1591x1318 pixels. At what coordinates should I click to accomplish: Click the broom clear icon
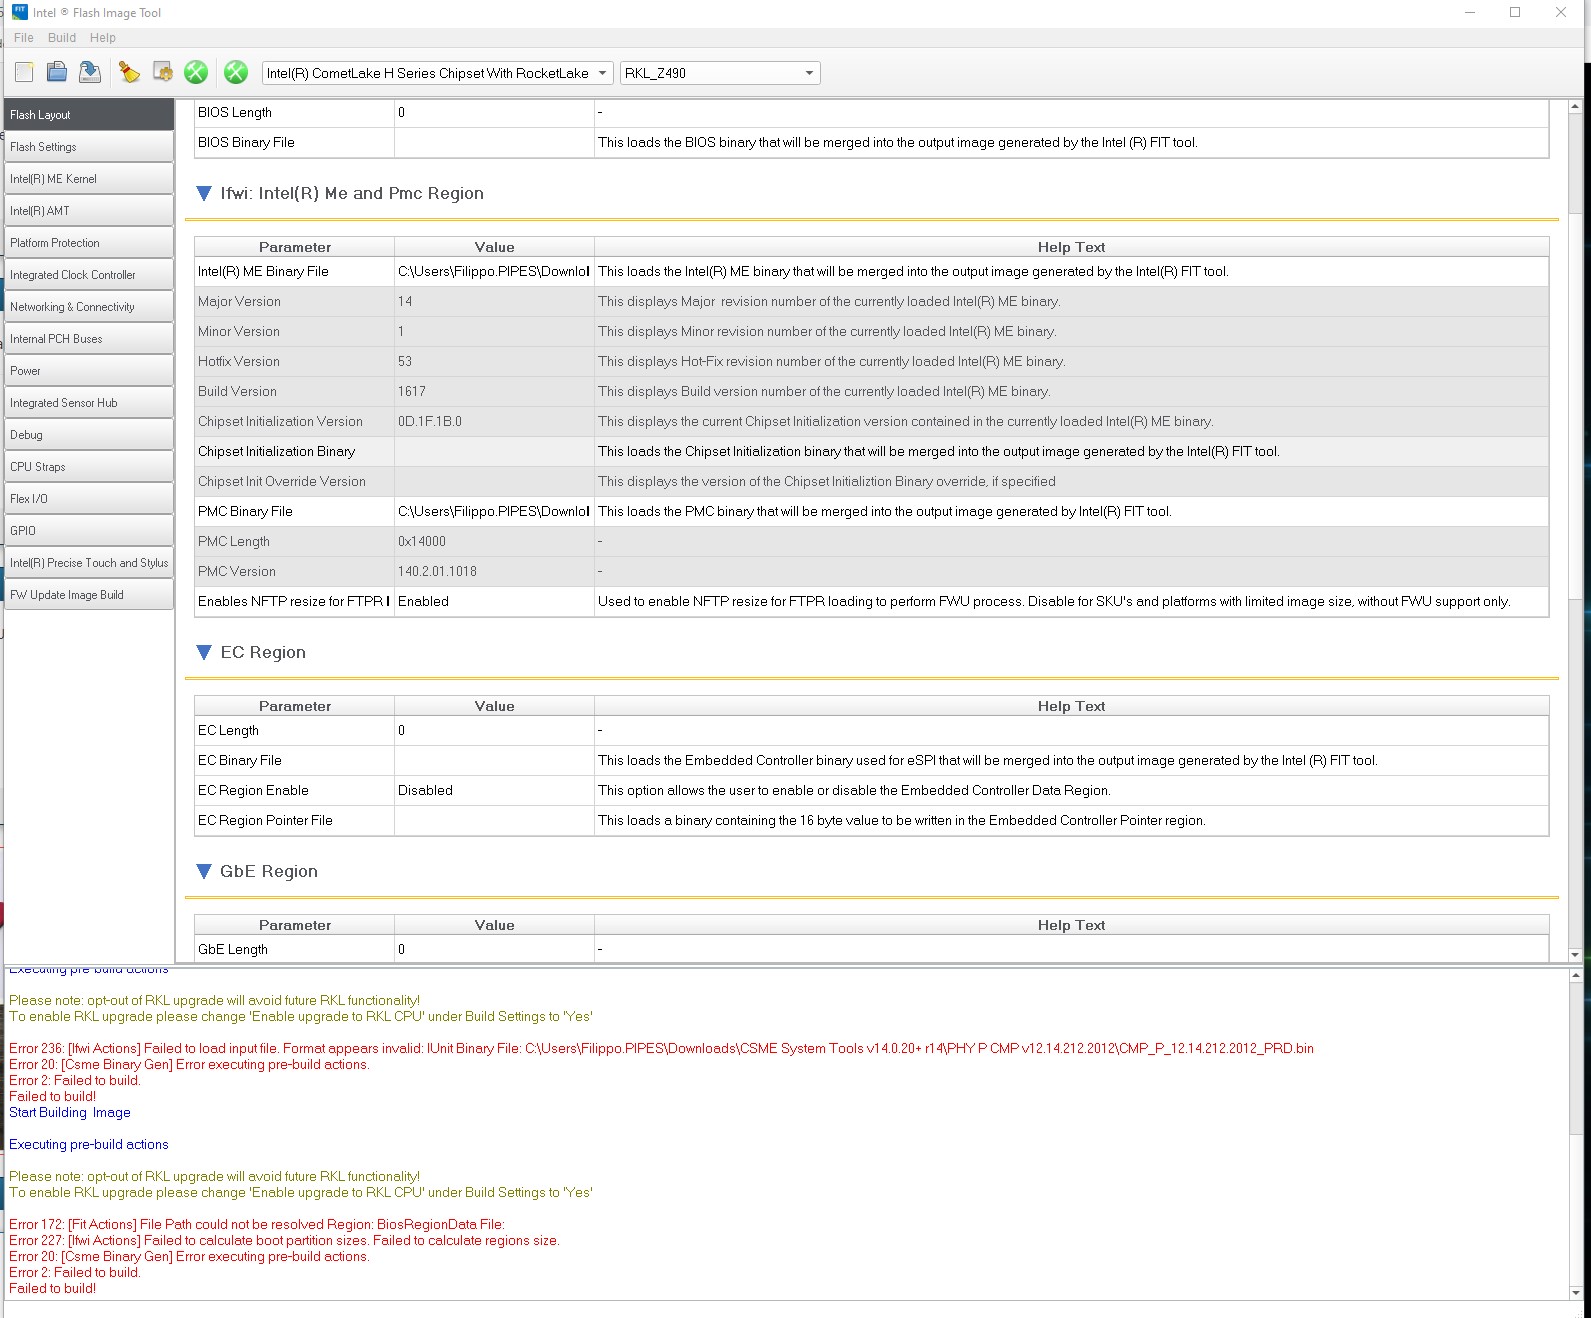click(x=129, y=72)
